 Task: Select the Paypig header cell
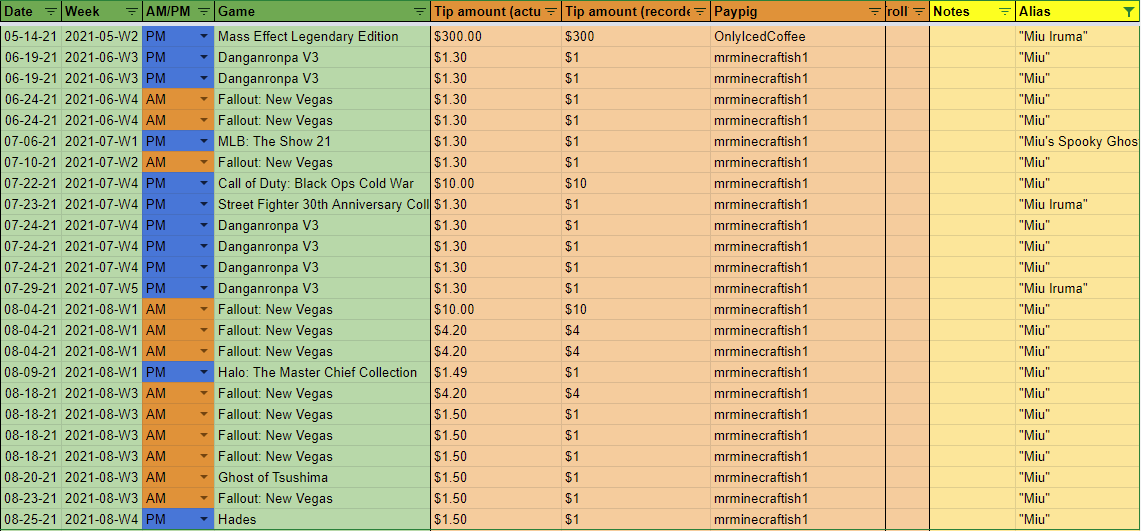click(798, 12)
